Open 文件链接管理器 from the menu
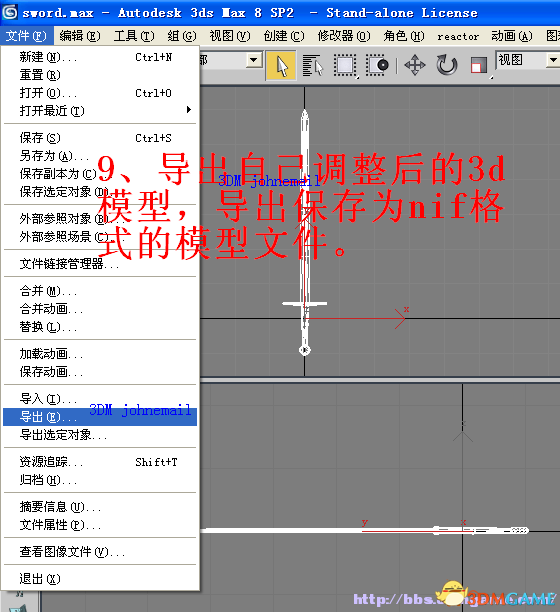This screenshot has height=612, width=560. point(100,264)
